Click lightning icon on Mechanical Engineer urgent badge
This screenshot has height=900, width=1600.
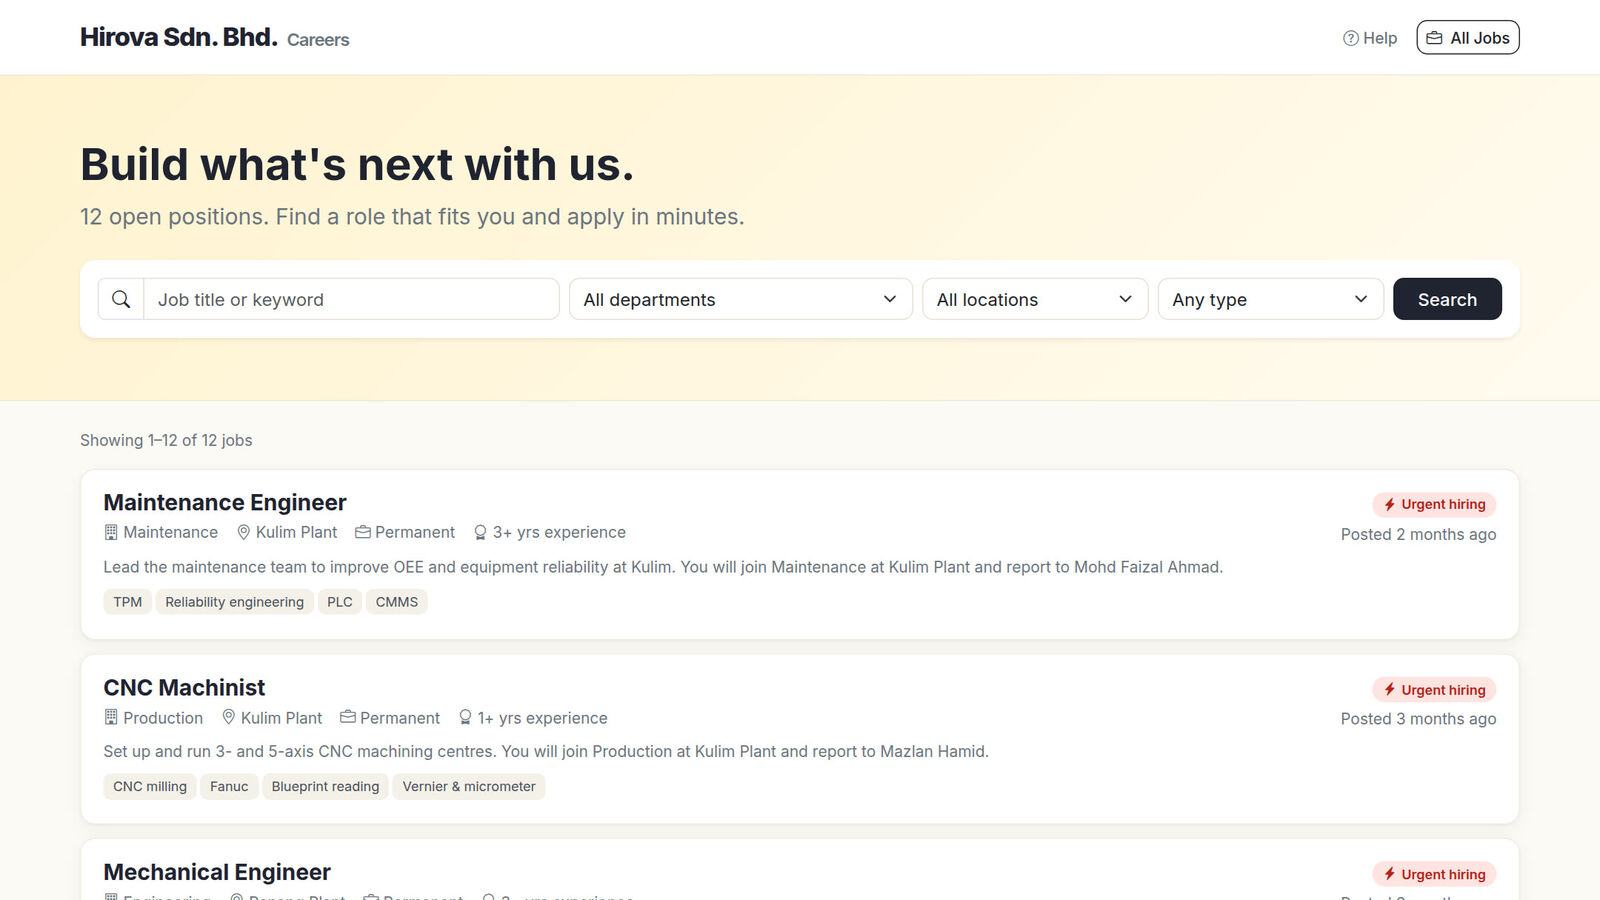click(1389, 874)
